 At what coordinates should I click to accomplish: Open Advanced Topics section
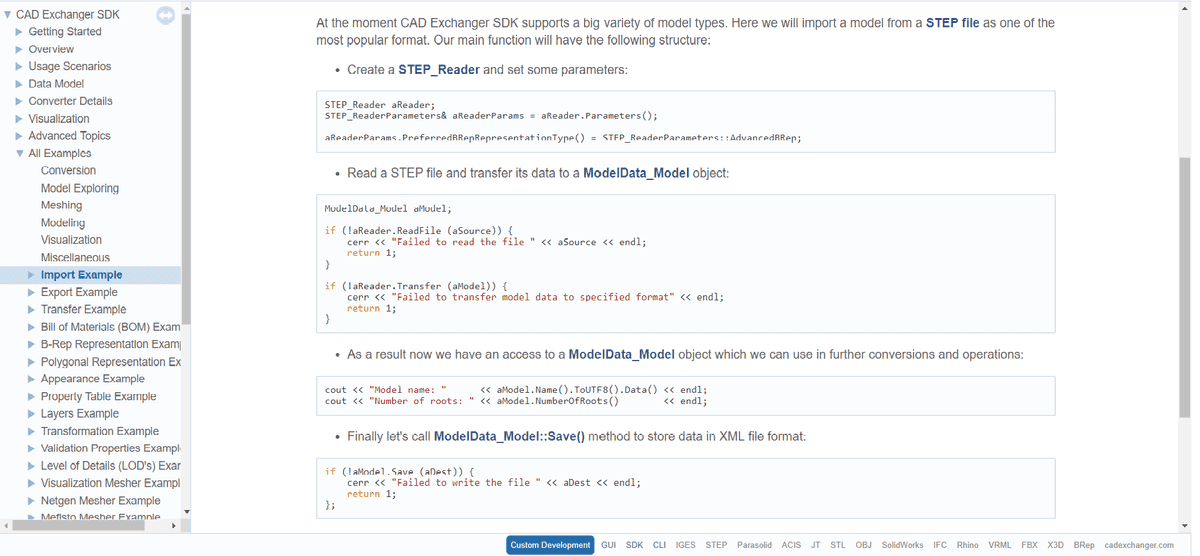pyautogui.click(x=69, y=136)
